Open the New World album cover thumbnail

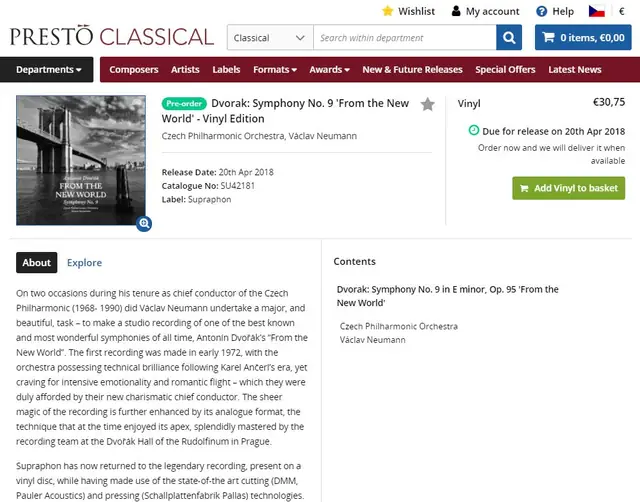click(81, 160)
